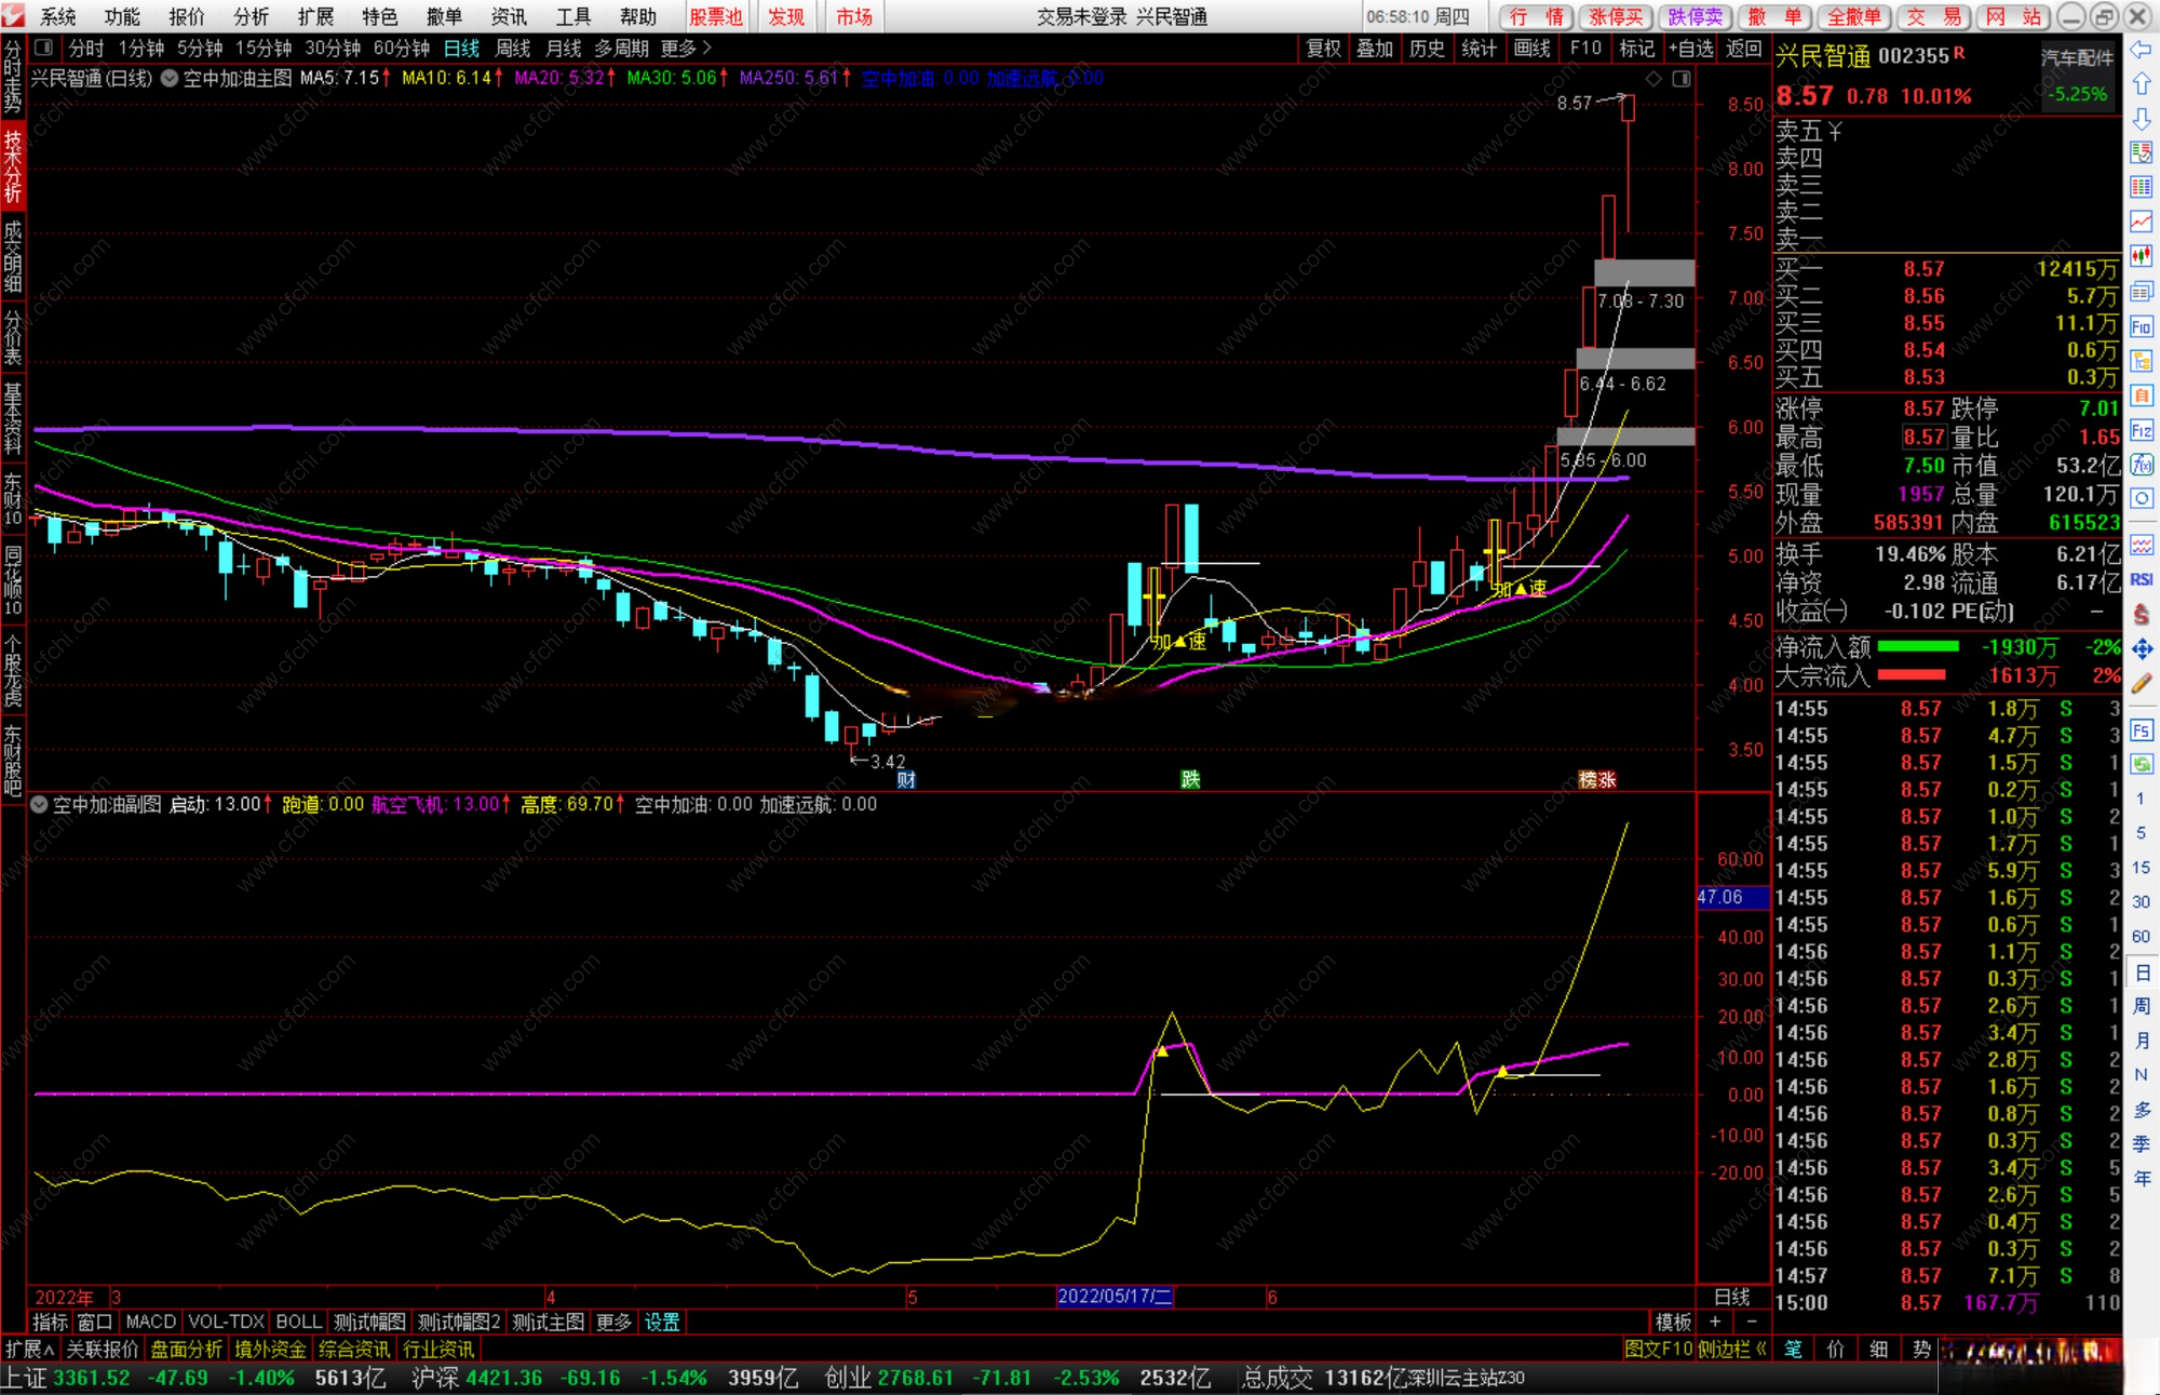Open the F10 company info icon
The width and height of the screenshot is (2160, 1395).
point(2141,326)
